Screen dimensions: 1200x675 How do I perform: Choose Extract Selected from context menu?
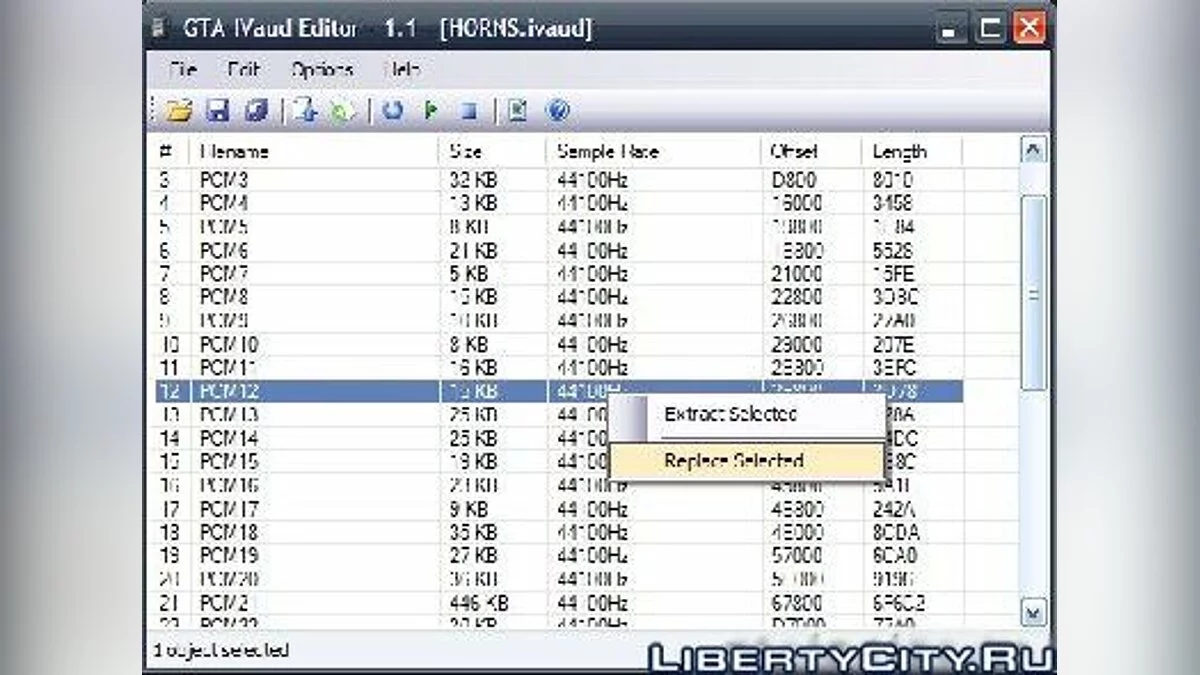[730, 414]
